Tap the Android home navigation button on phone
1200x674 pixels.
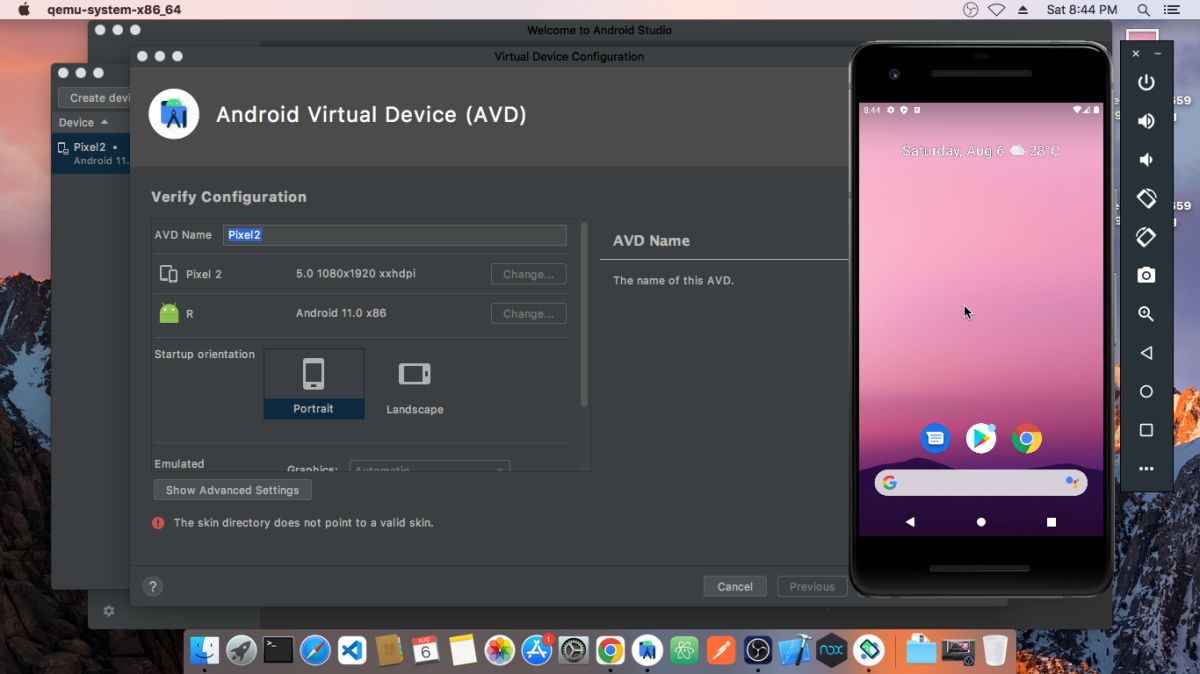981,522
